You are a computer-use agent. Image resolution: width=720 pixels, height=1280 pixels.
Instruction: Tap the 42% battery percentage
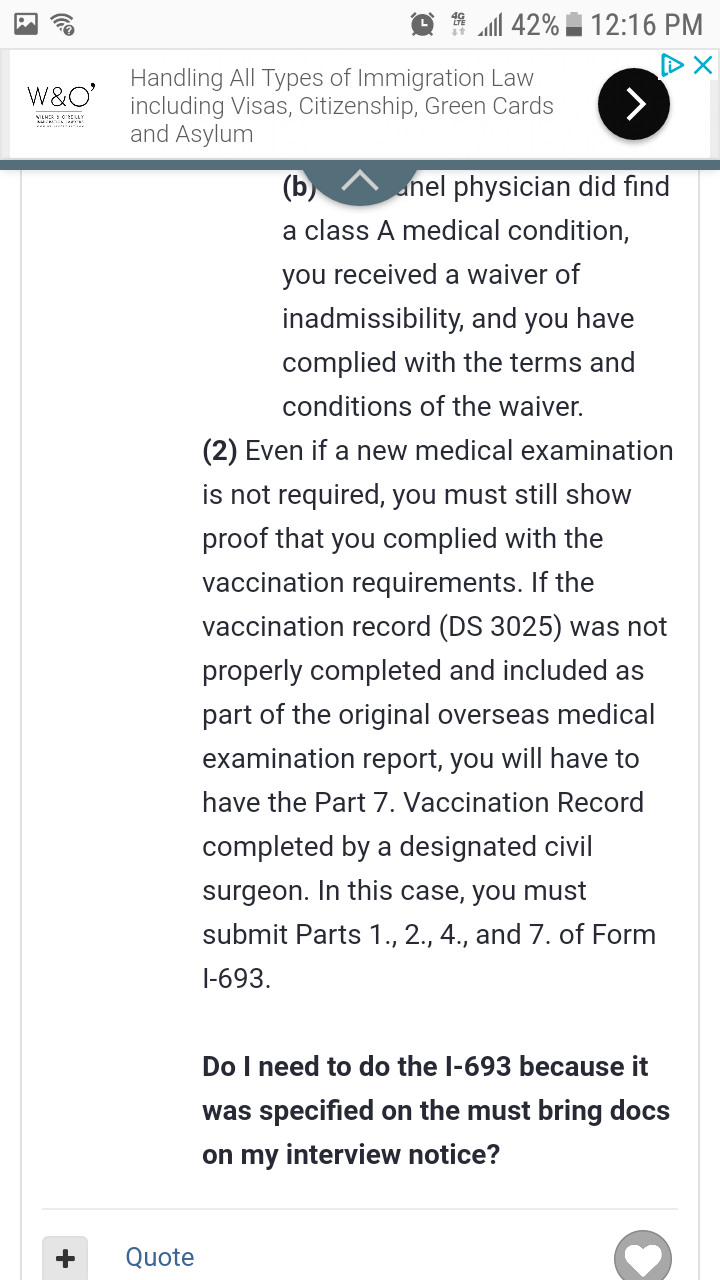click(535, 25)
